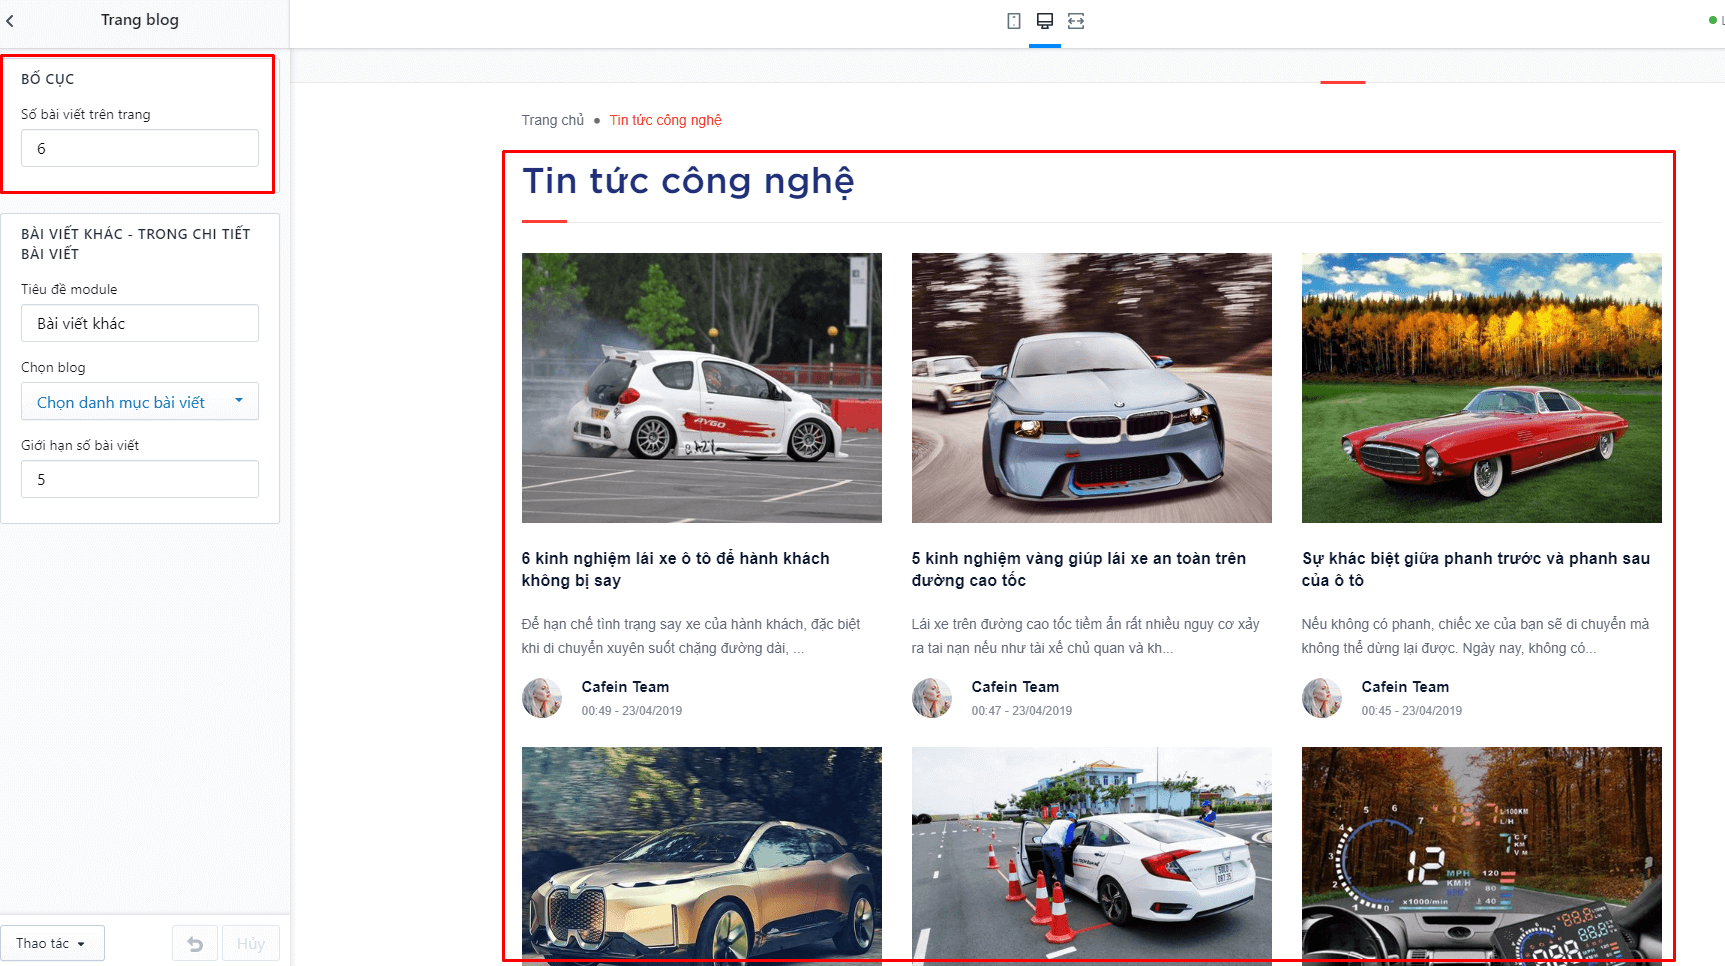Click the red Tin tức công nghệ breadcrumb

(x=665, y=120)
